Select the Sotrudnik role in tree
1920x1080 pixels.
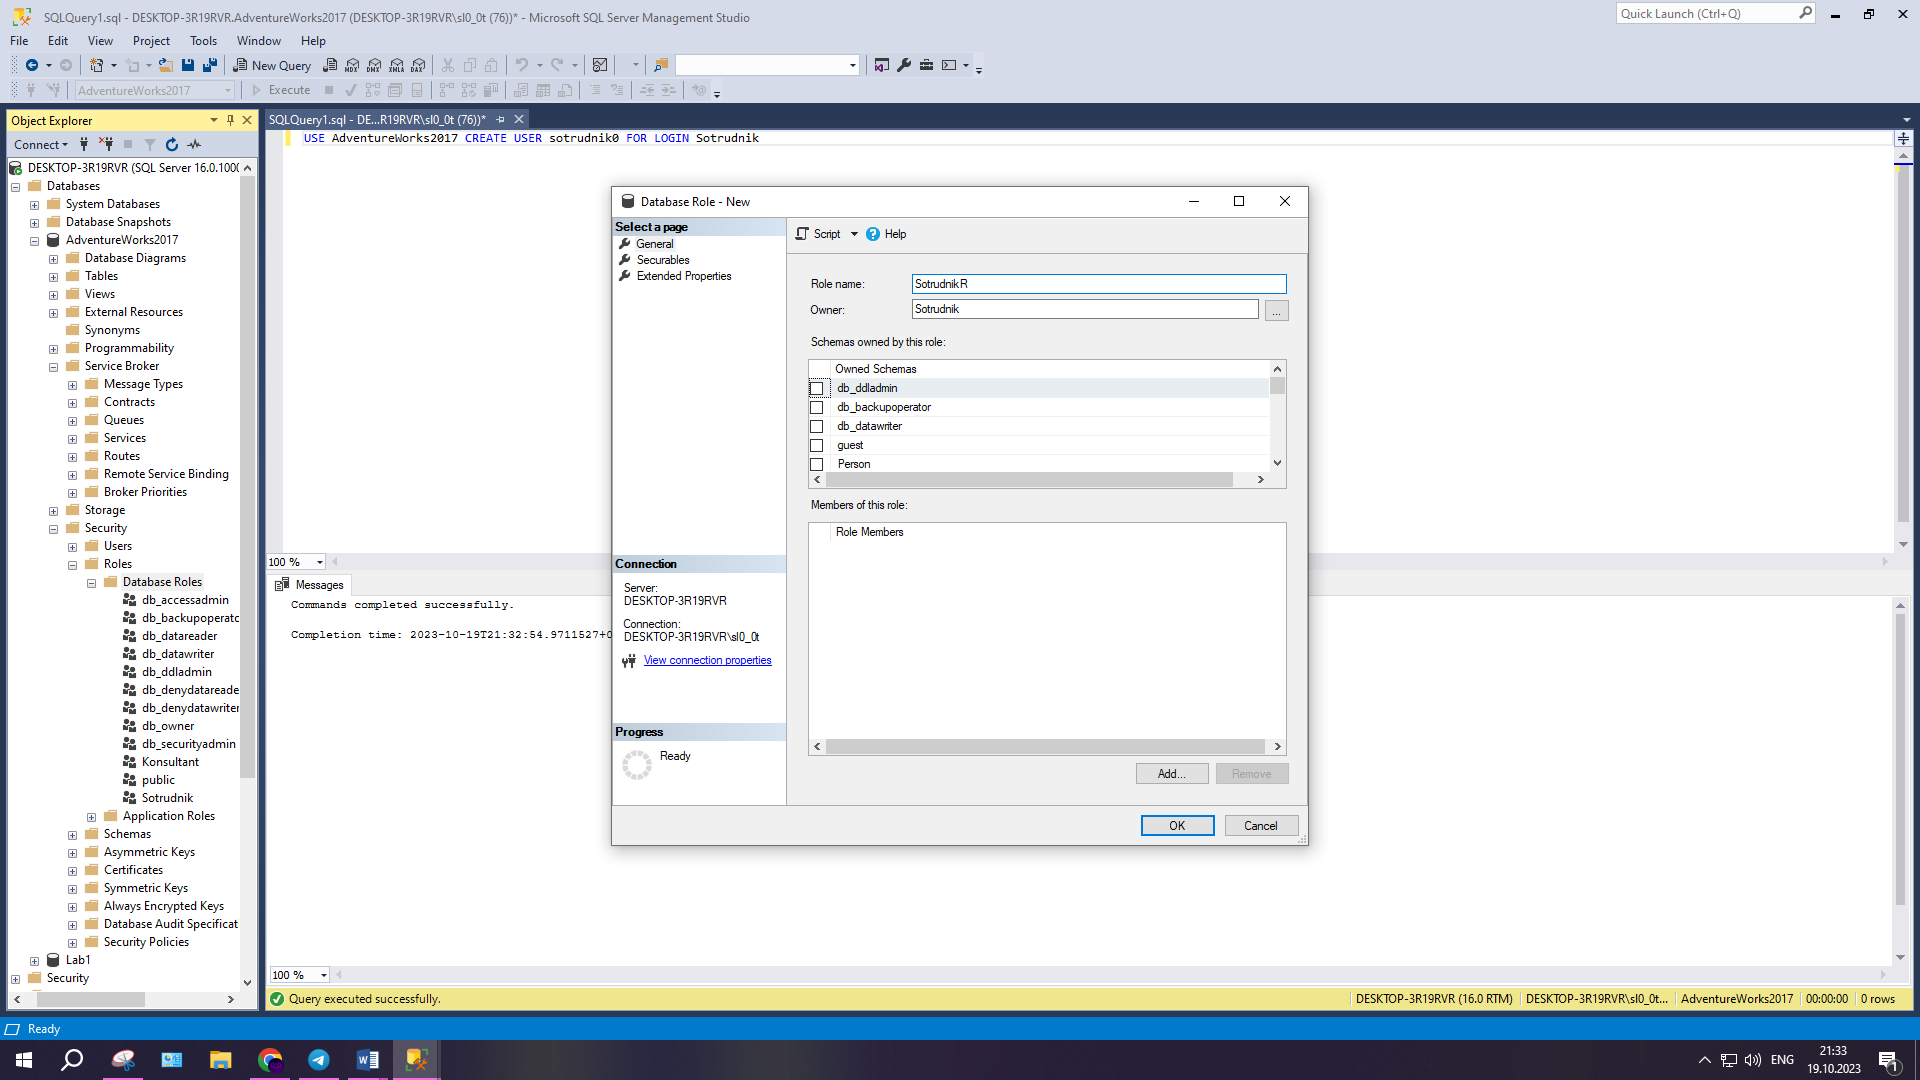167,798
